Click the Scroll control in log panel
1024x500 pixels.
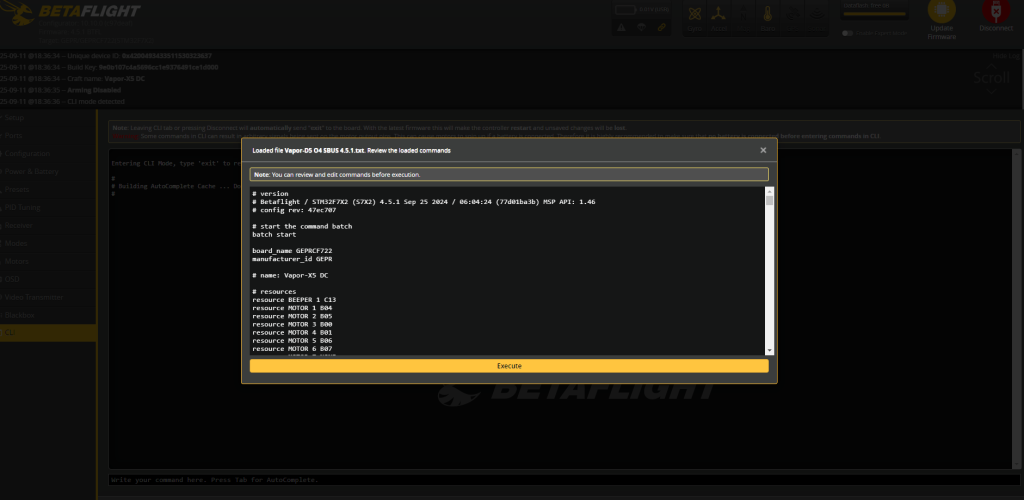coord(991,78)
